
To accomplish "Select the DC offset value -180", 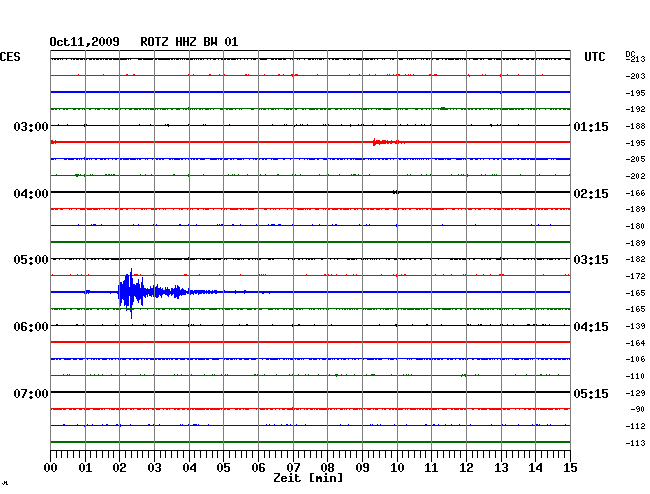I will click(x=635, y=226).
